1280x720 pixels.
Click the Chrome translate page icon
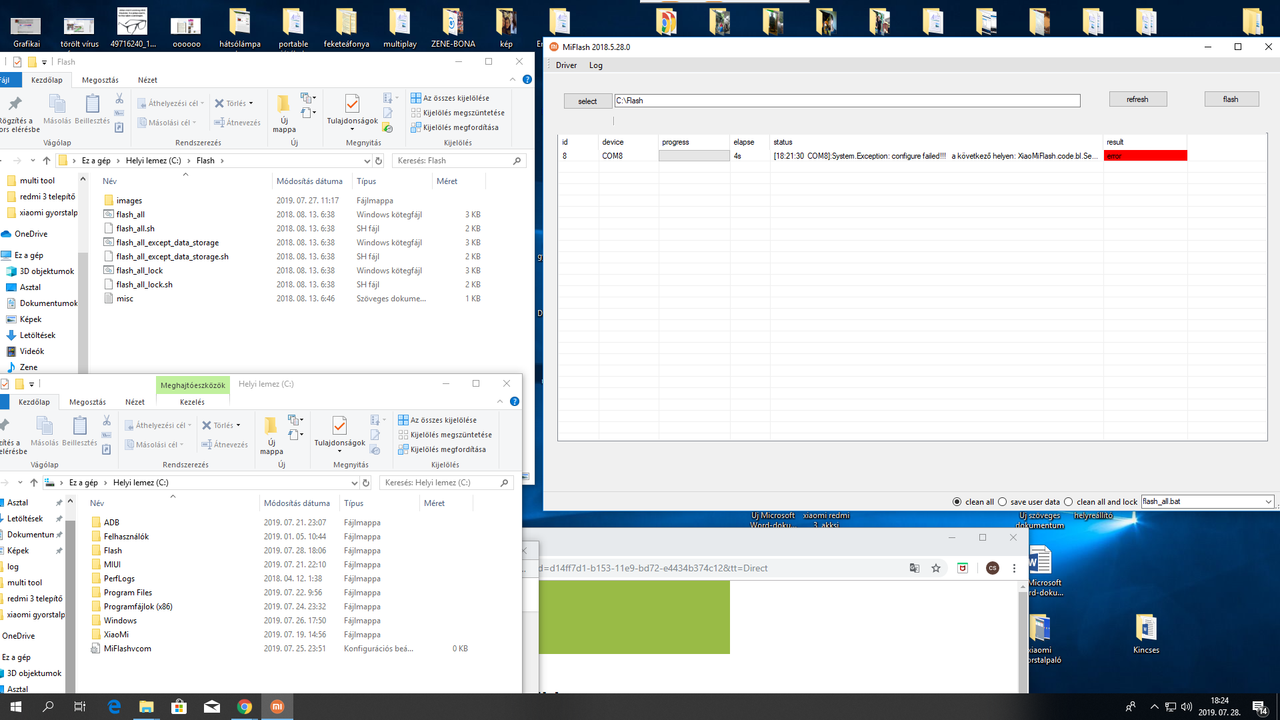(913, 568)
